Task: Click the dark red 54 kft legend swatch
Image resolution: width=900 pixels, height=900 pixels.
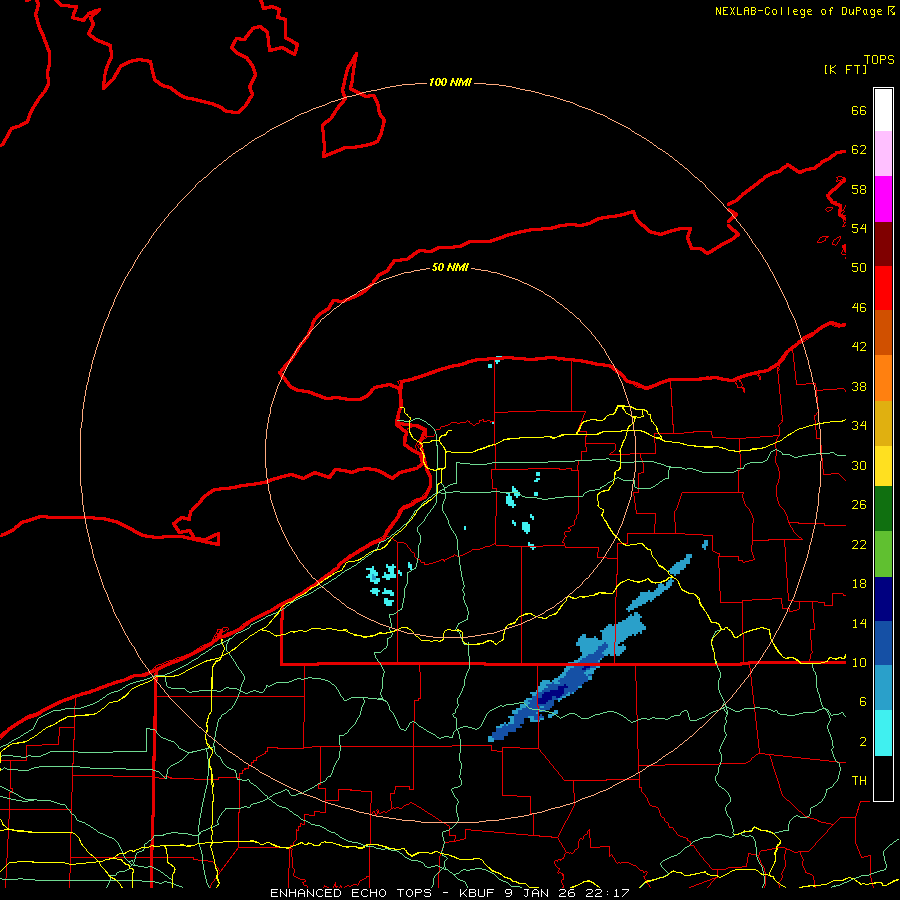Action: (883, 244)
